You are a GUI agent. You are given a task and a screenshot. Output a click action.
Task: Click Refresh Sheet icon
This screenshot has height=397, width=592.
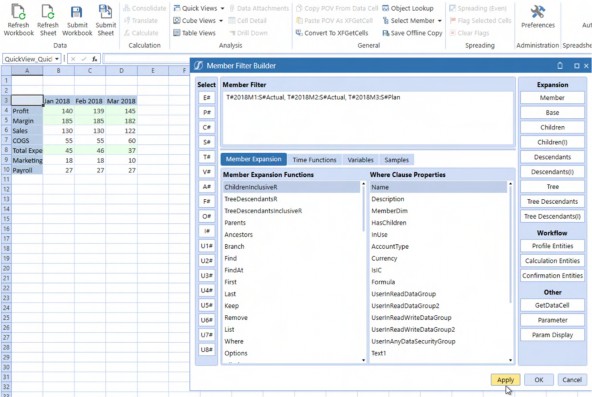point(48,11)
